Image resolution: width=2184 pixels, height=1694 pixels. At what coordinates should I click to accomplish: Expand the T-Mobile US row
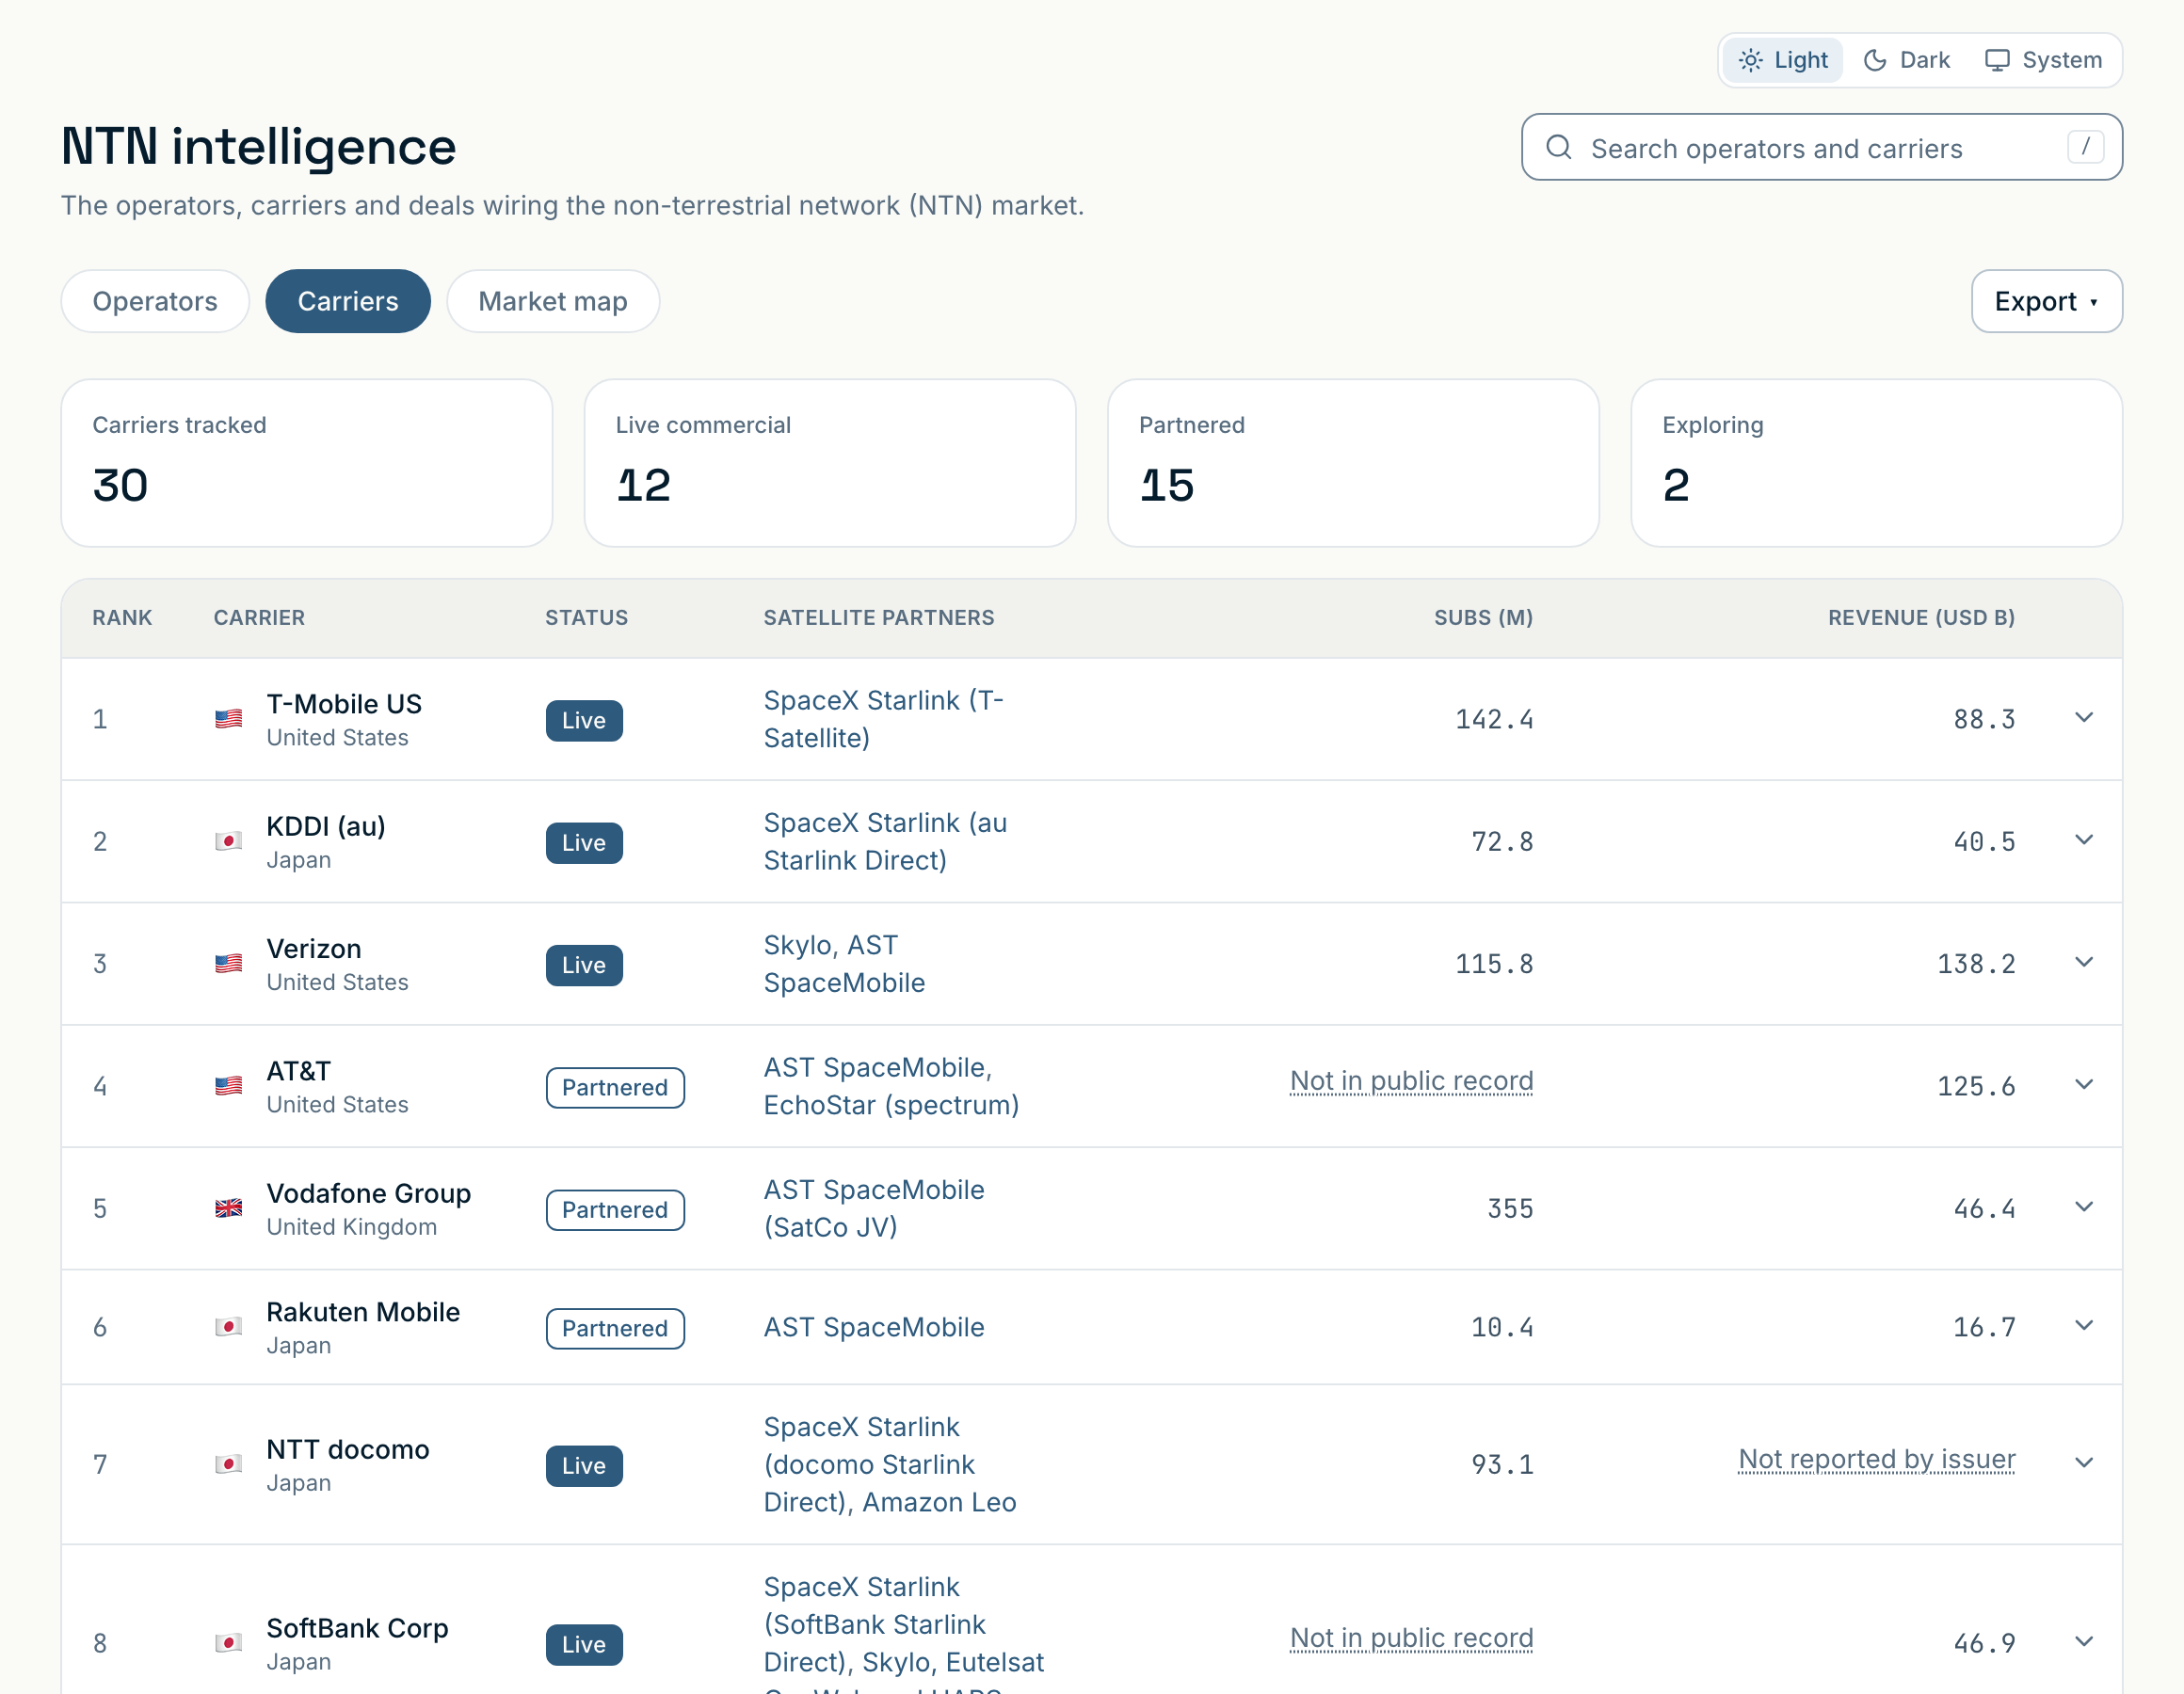pos(2084,718)
